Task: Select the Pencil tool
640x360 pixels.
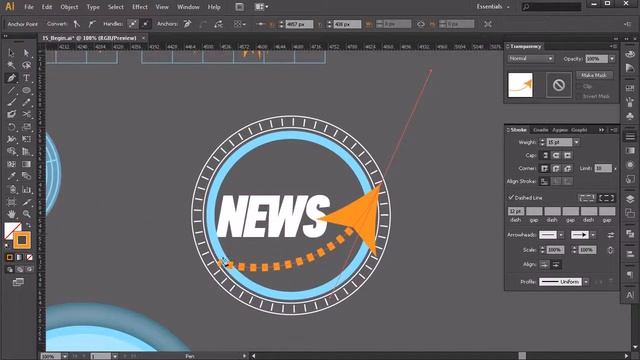Action: pyautogui.click(x=27, y=102)
